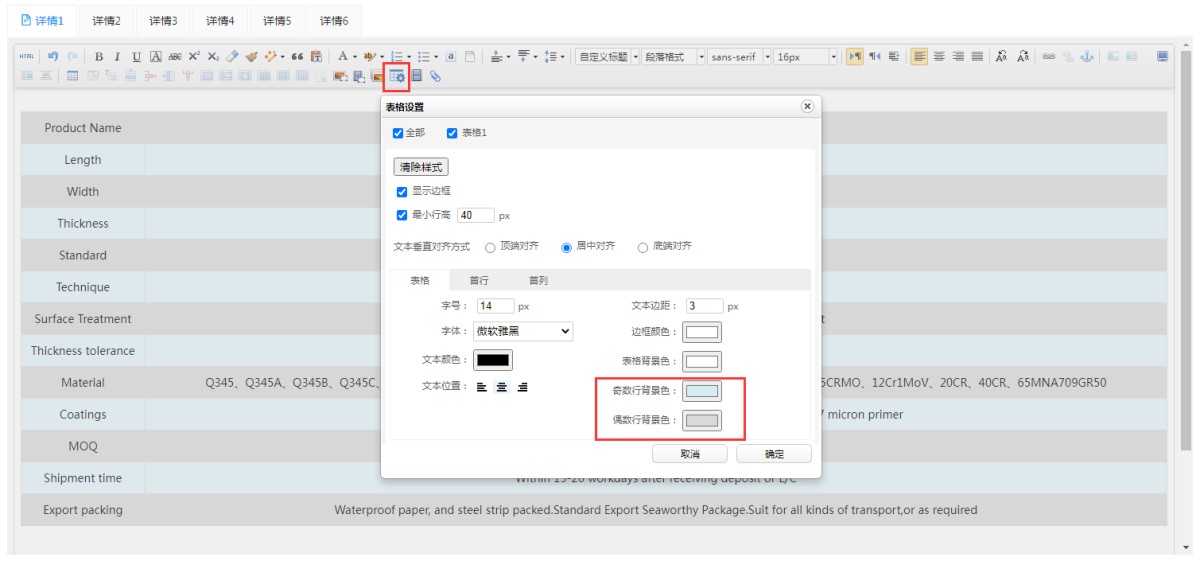Expand font color A dropdown arrow

(355, 57)
